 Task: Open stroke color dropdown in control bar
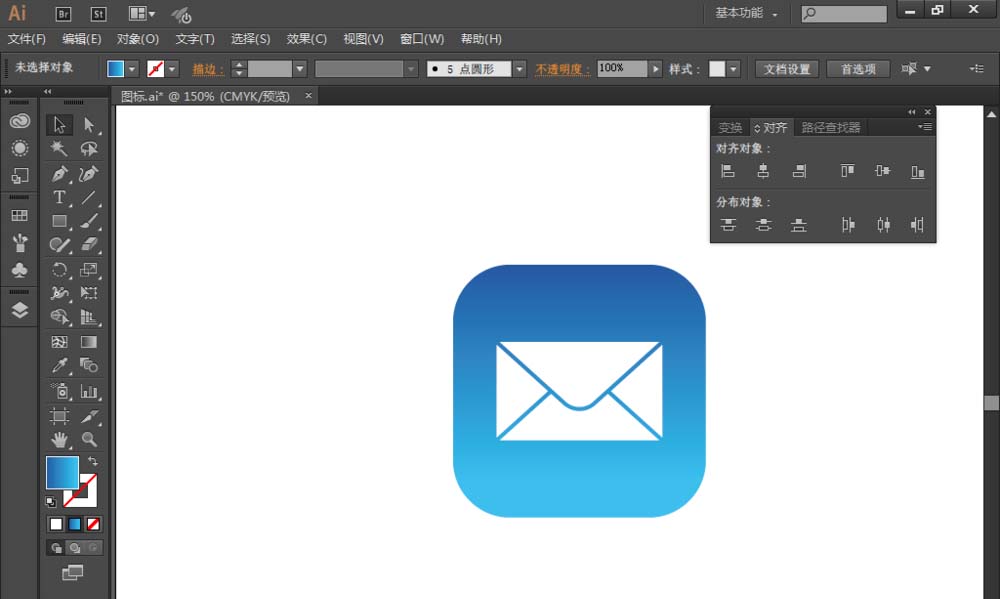tap(172, 69)
